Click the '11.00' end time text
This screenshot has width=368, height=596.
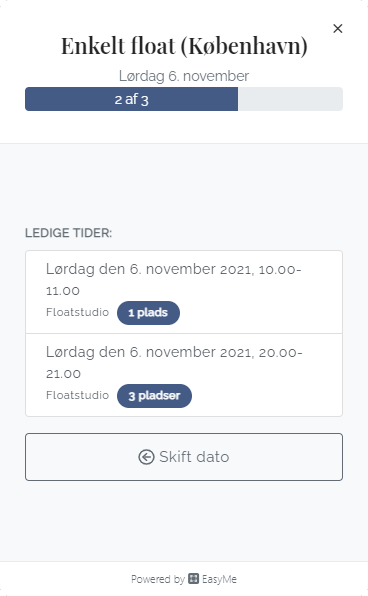click(63, 291)
